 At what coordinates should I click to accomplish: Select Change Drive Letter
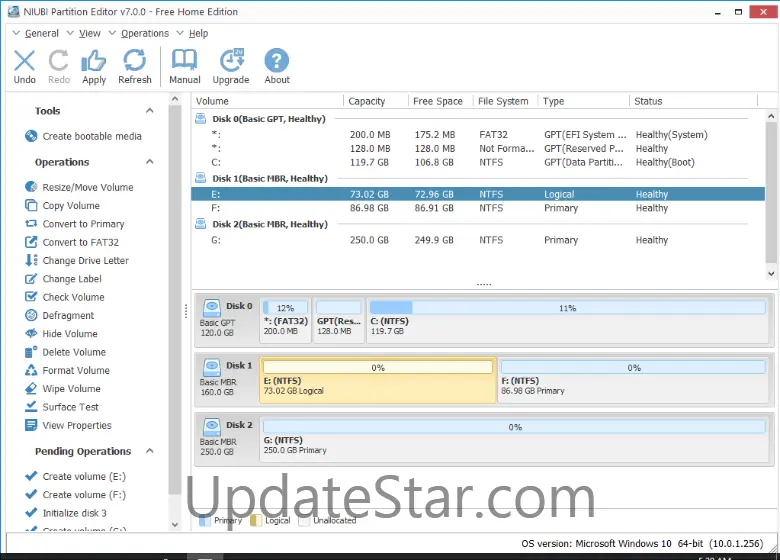point(77,261)
